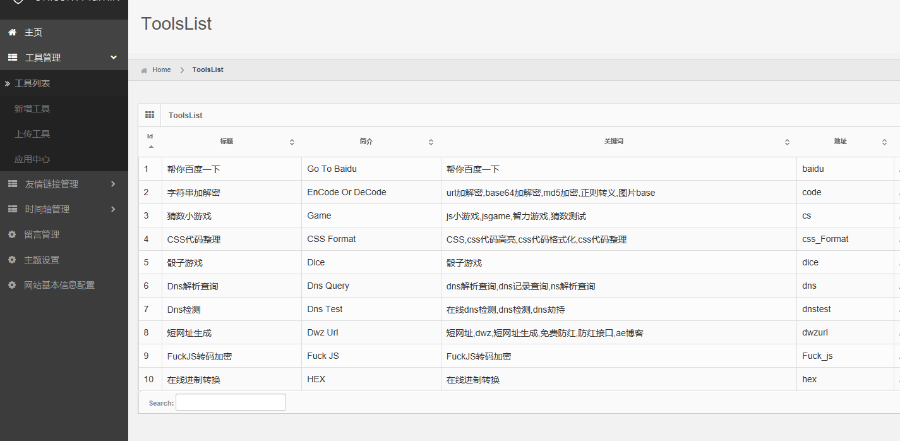Click the Dns Test cell
The width and height of the screenshot is (900, 441).
[371, 310]
